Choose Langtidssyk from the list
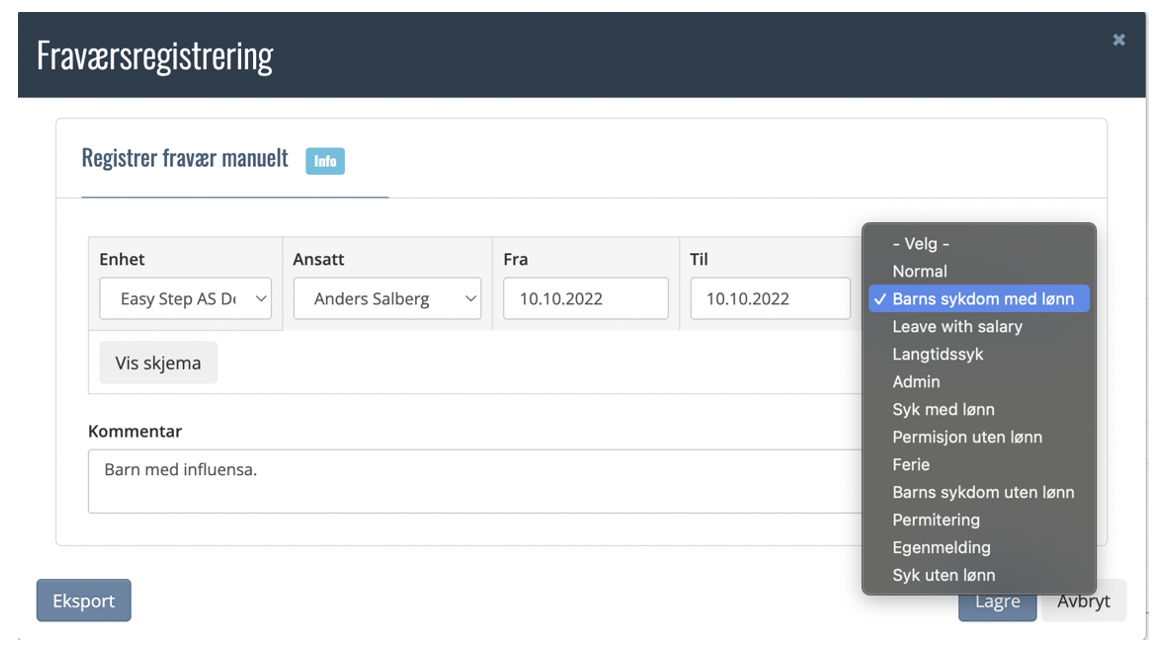 coord(938,355)
